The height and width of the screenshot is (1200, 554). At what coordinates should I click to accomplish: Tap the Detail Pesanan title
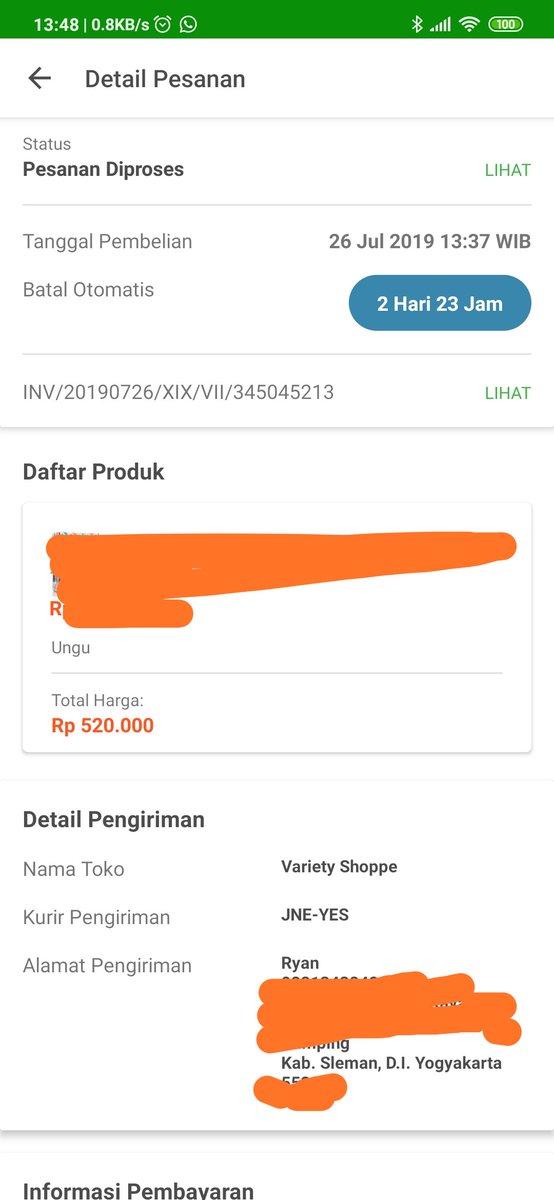click(165, 79)
